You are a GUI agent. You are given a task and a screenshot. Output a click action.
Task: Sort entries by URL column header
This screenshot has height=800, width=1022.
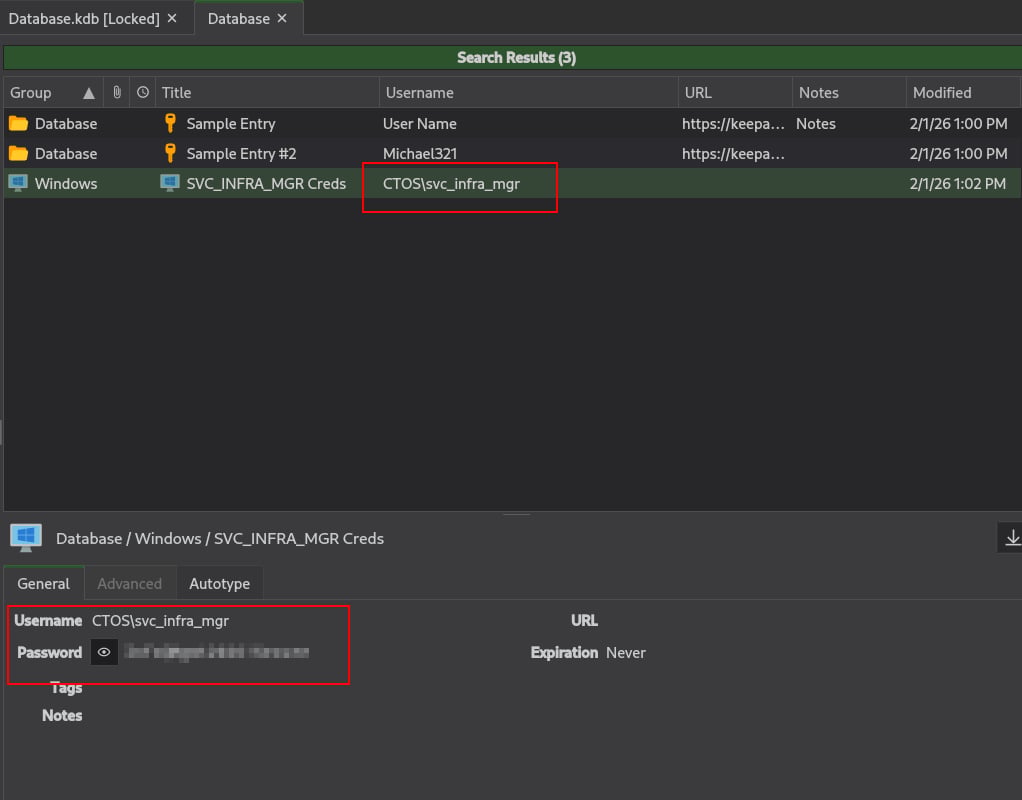coord(735,93)
